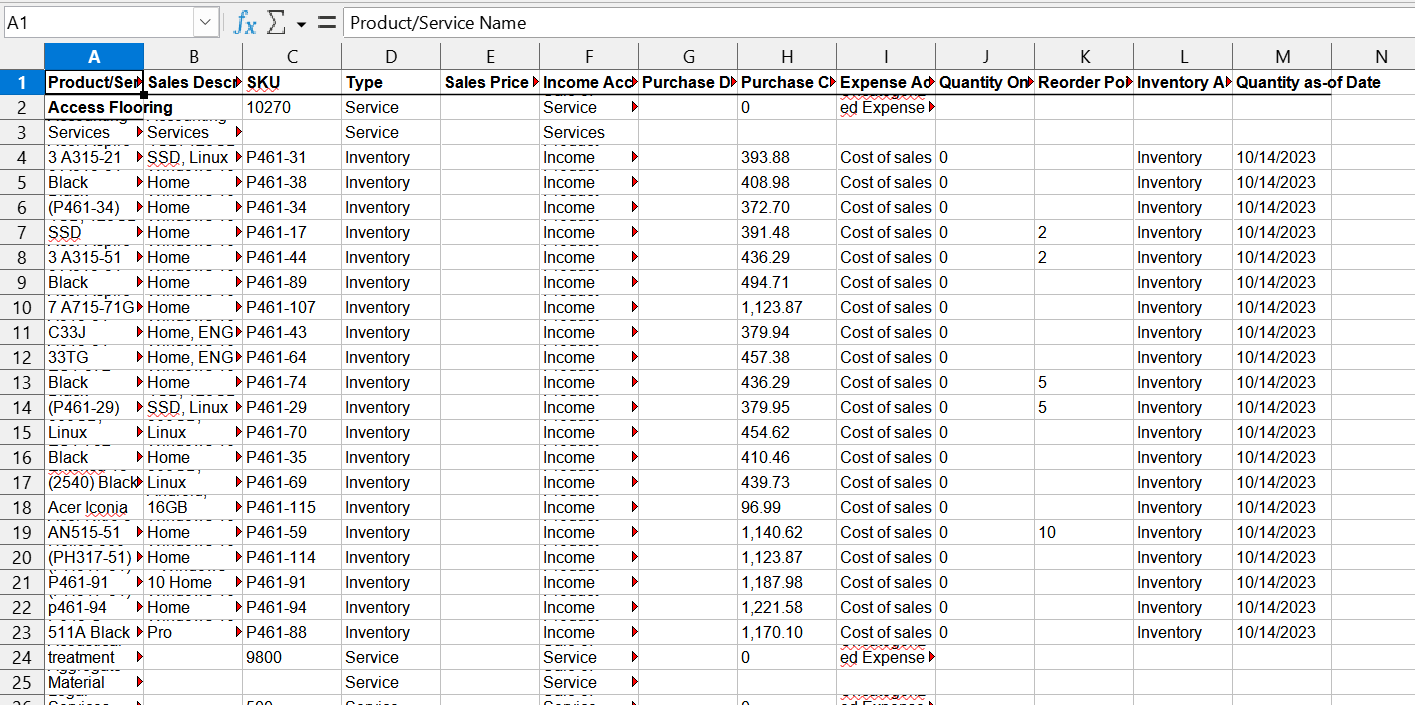Click the Sum sigma icon
The width and height of the screenshot is (1415, 705).
click(277, 22)
